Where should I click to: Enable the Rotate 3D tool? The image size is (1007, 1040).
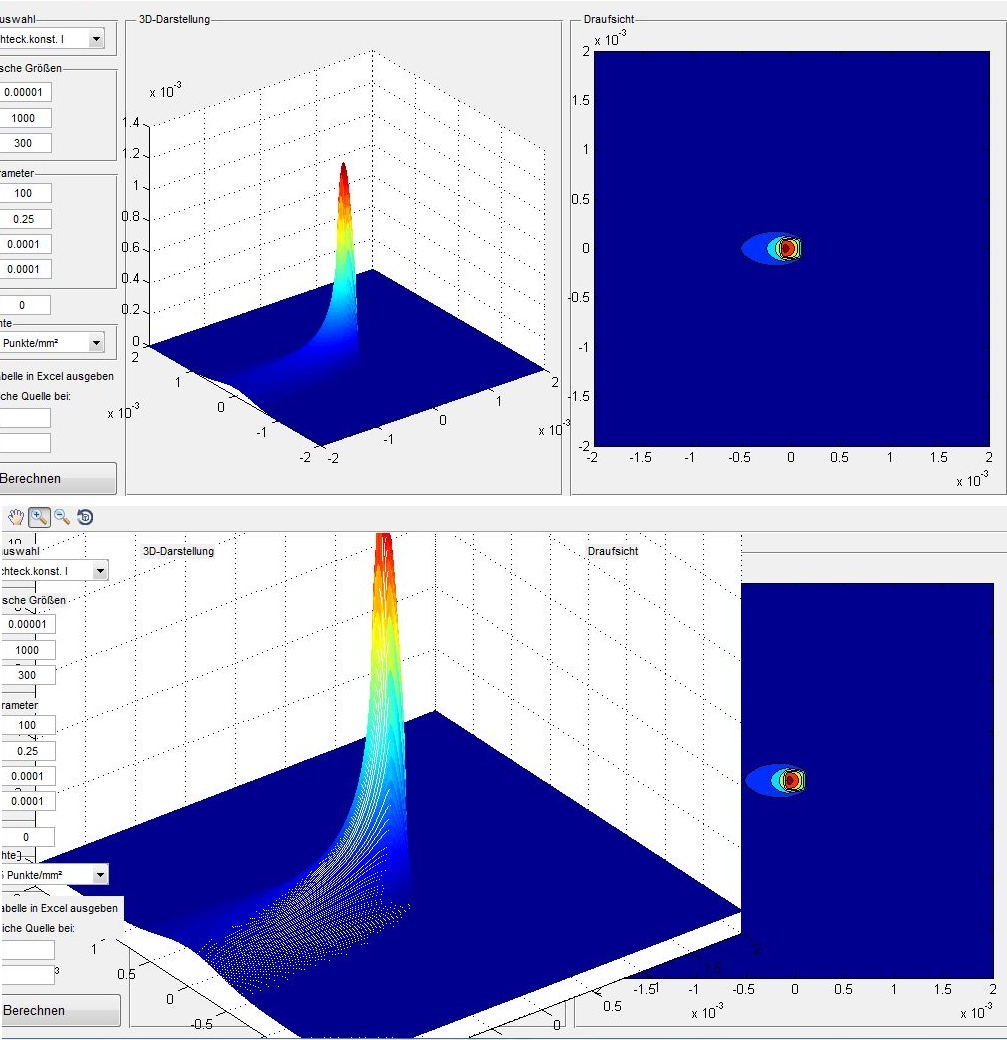[x=86, y=517]
